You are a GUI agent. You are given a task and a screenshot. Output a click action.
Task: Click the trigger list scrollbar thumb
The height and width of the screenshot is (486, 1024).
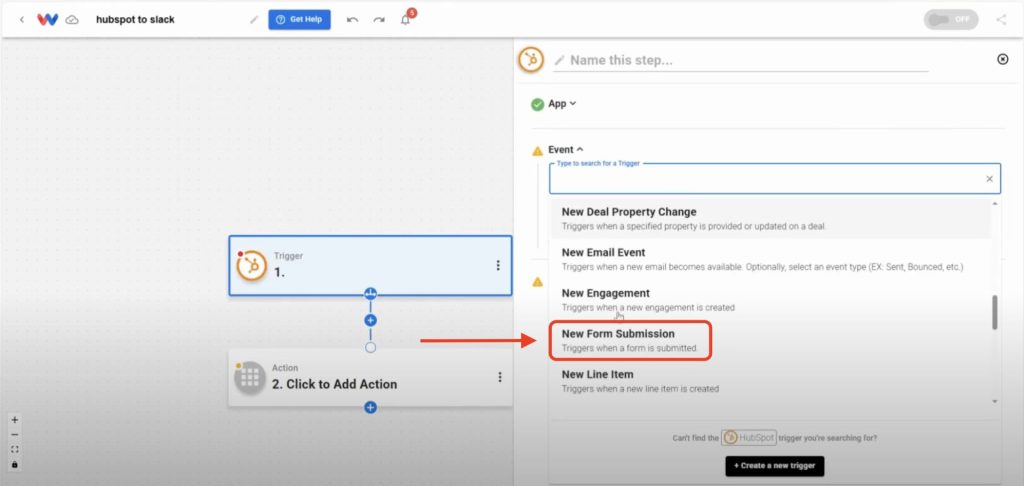[995, 312]
